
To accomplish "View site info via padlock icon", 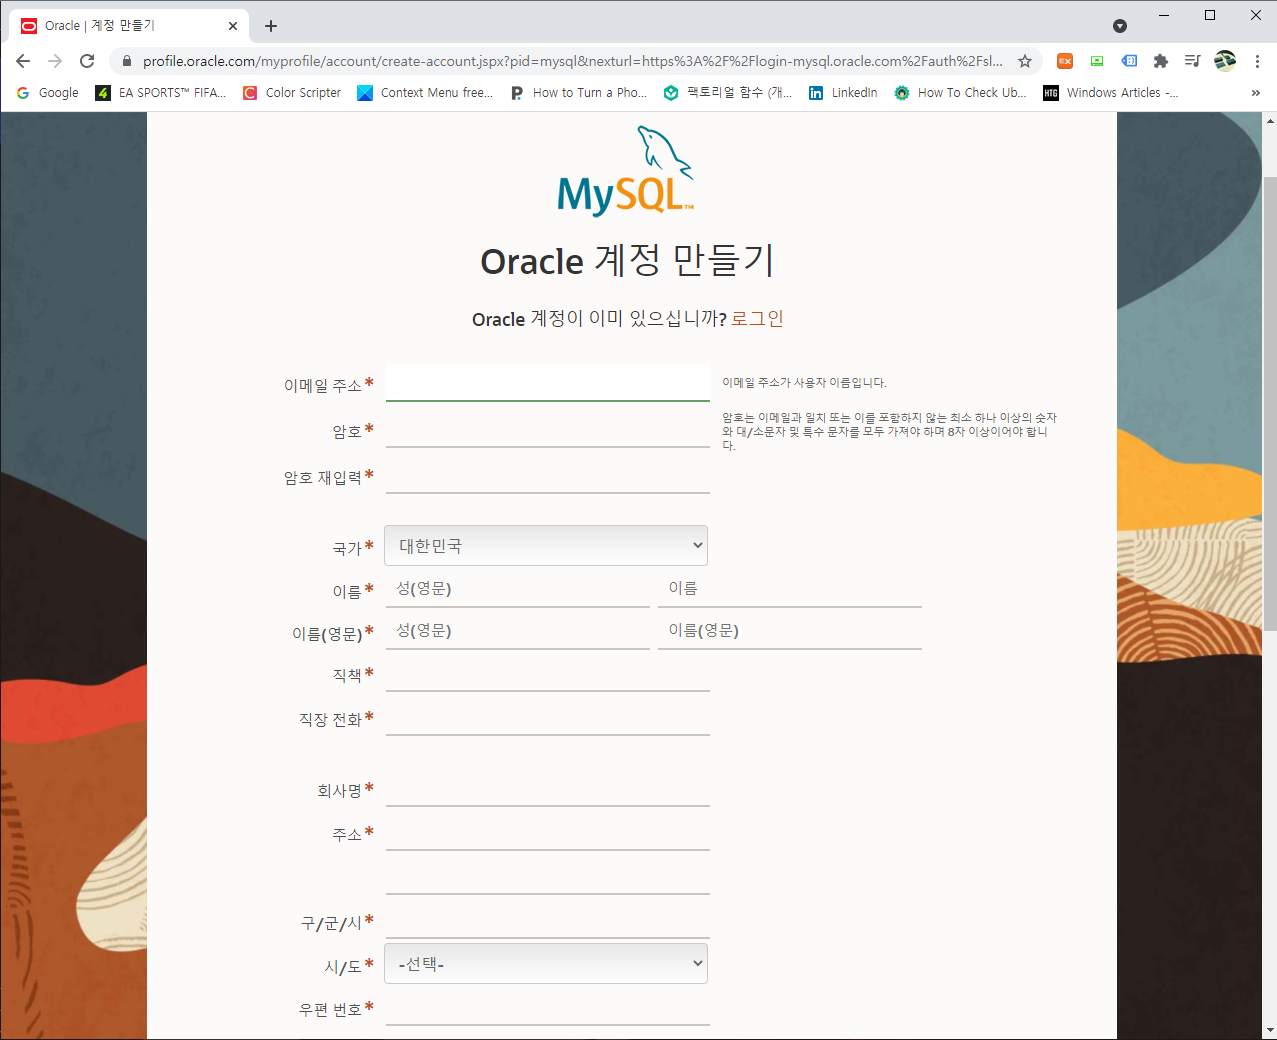I will click(126, 61).
